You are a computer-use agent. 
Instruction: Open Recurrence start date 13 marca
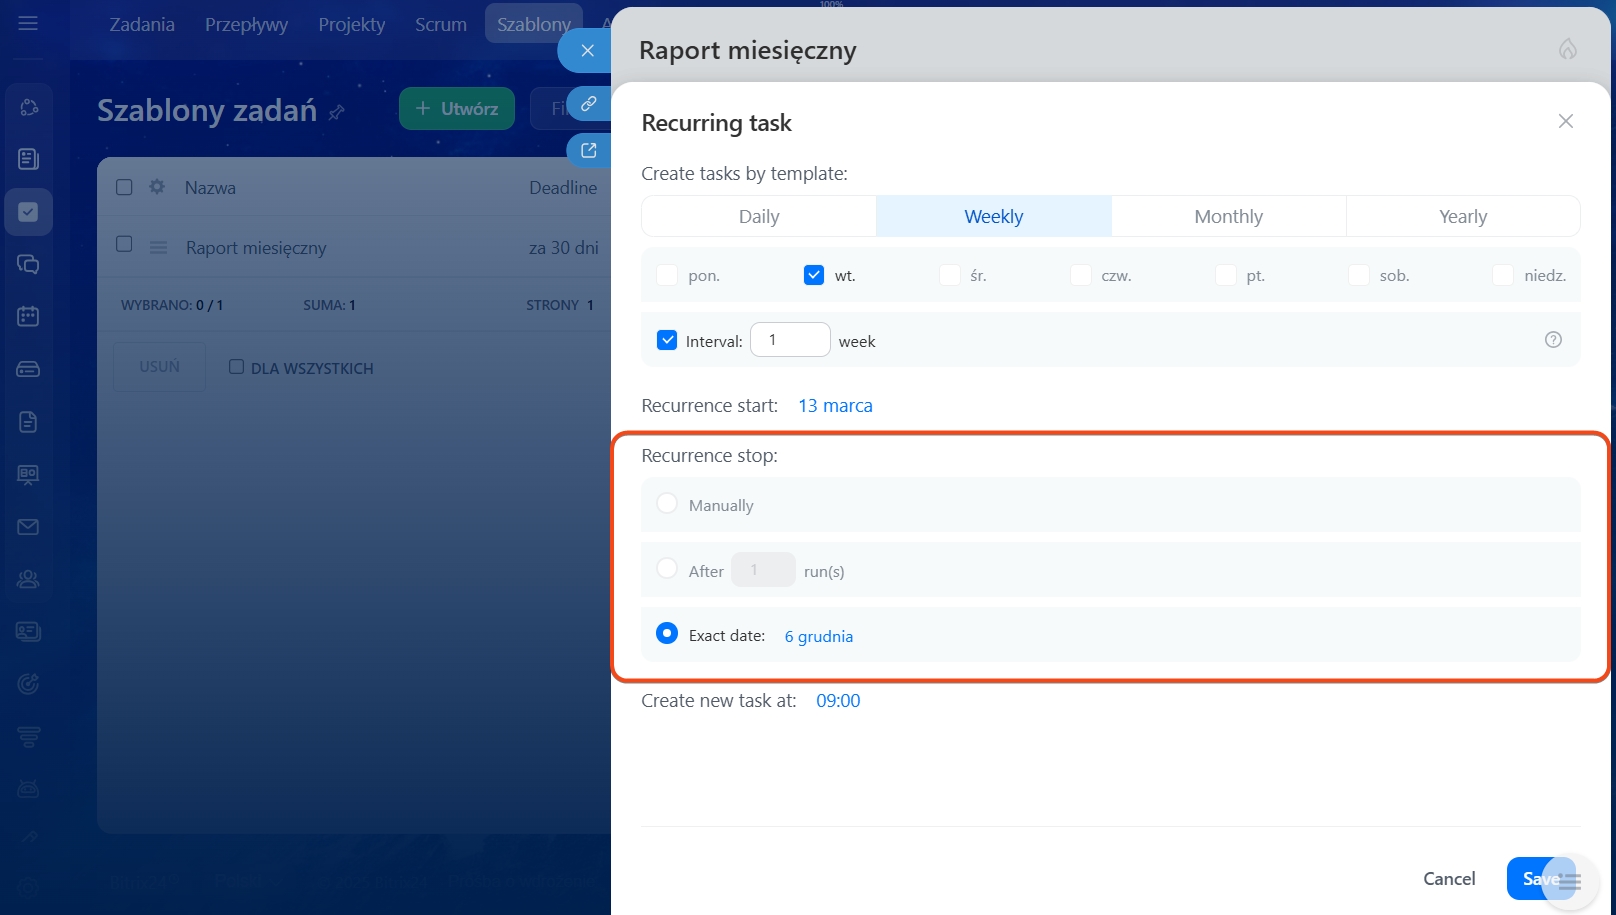[835, 406]
